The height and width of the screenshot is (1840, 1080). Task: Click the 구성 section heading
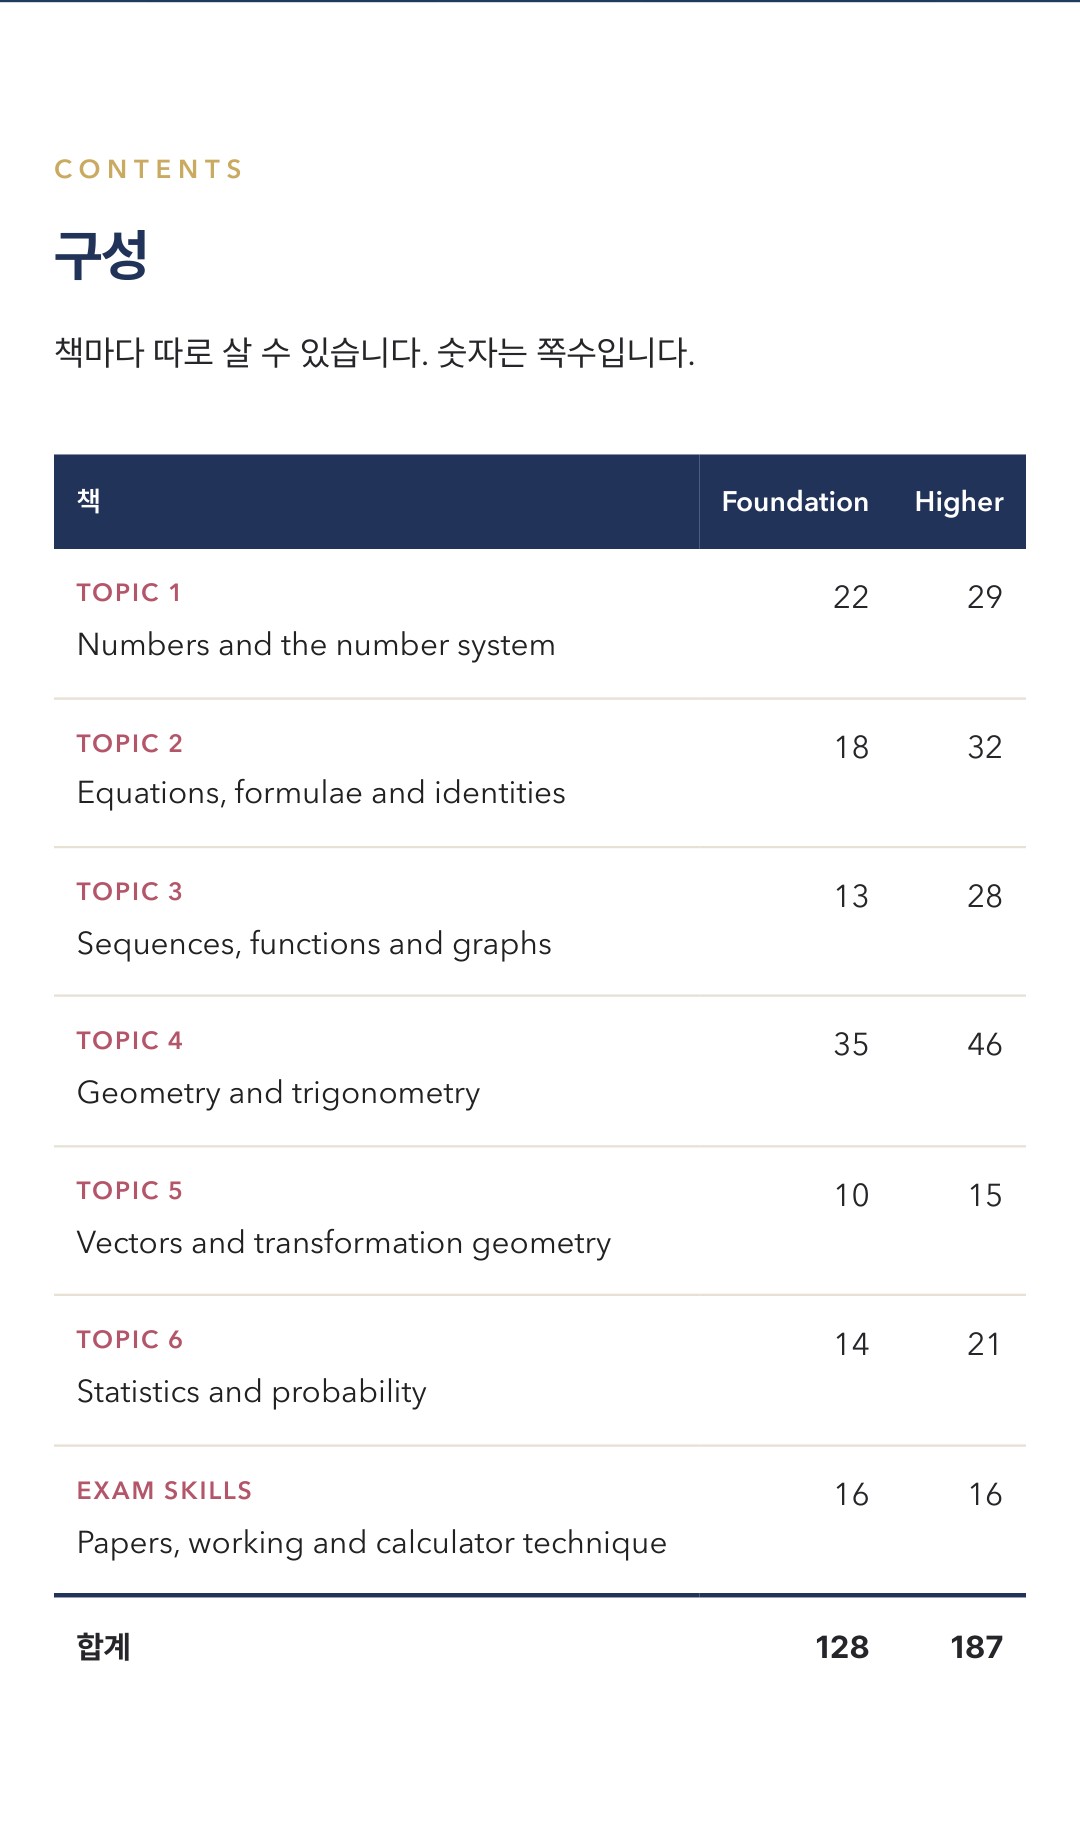click(x=101, y=256)
